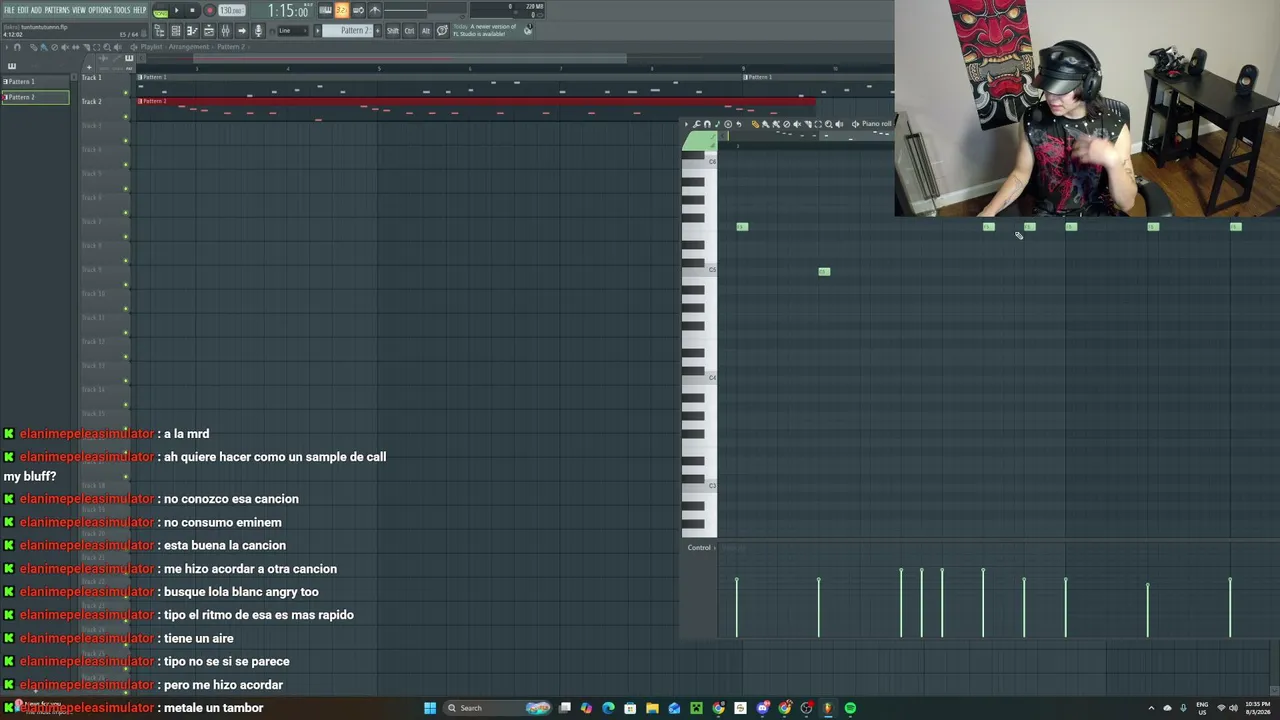Open the piano roll options arrow menu

coord(686,124)
